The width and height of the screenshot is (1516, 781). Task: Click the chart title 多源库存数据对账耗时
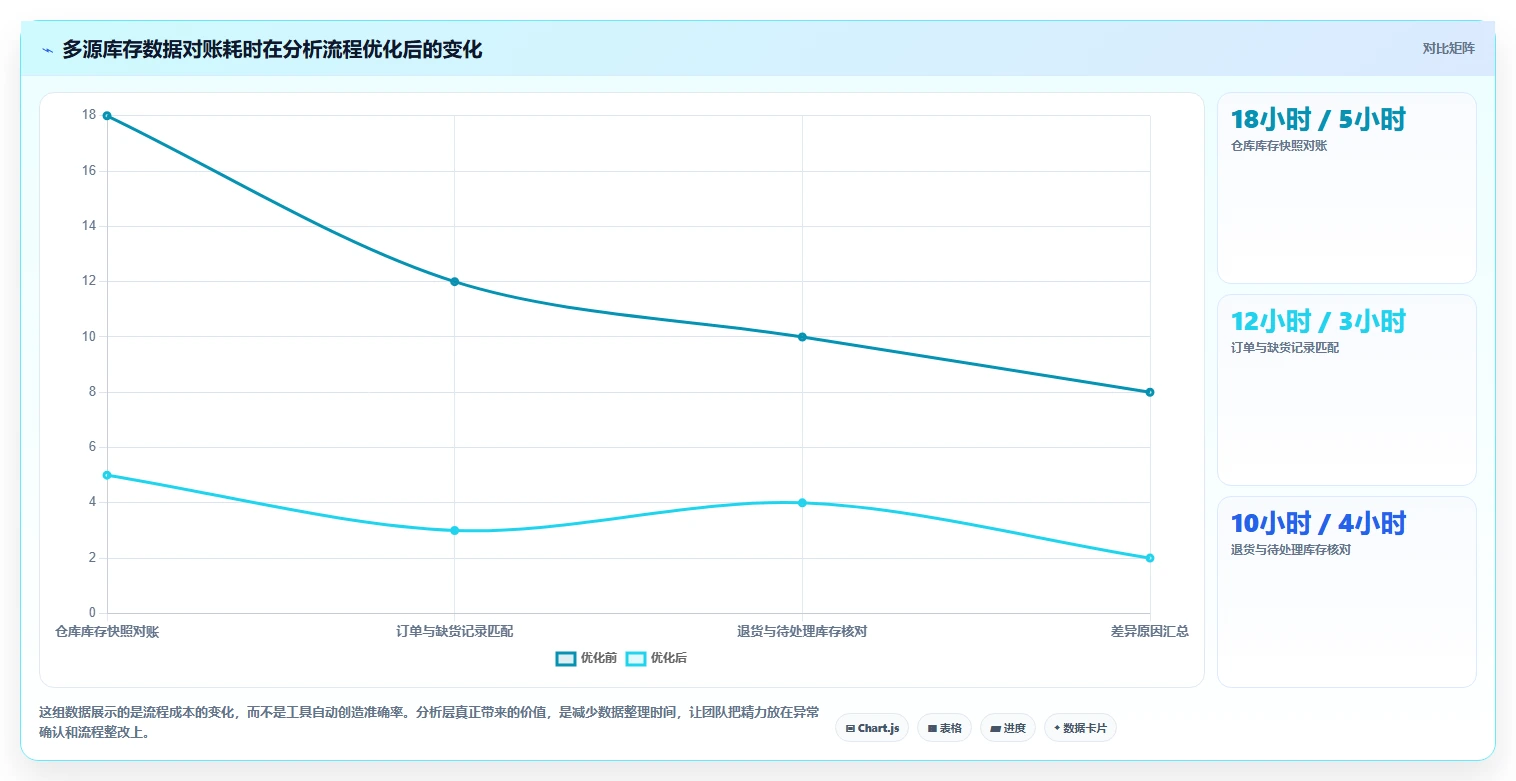click(x=272, y=49)
